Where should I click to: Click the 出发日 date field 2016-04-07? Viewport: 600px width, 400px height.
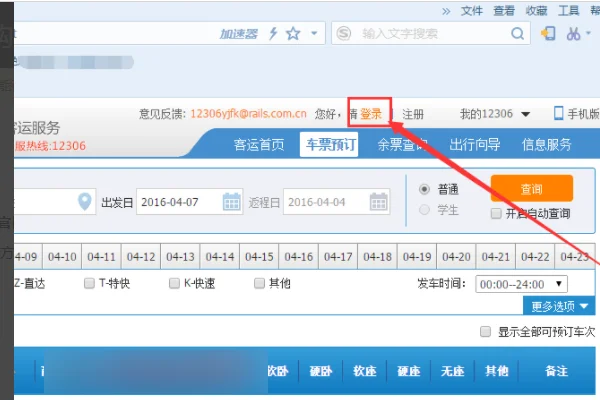click(x=189, y=202)
